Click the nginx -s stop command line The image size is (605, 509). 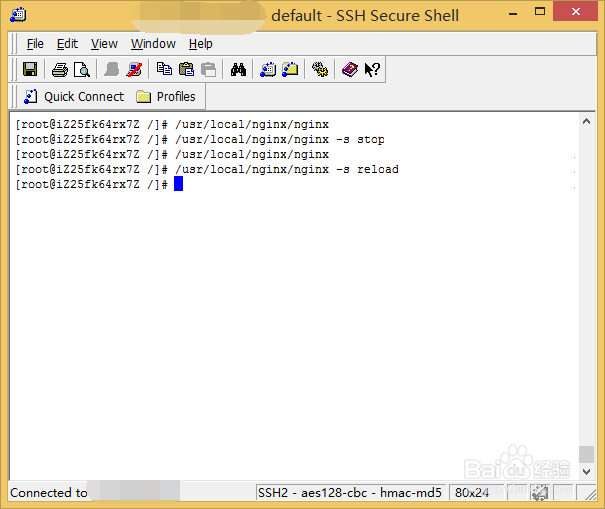[200, 139]
